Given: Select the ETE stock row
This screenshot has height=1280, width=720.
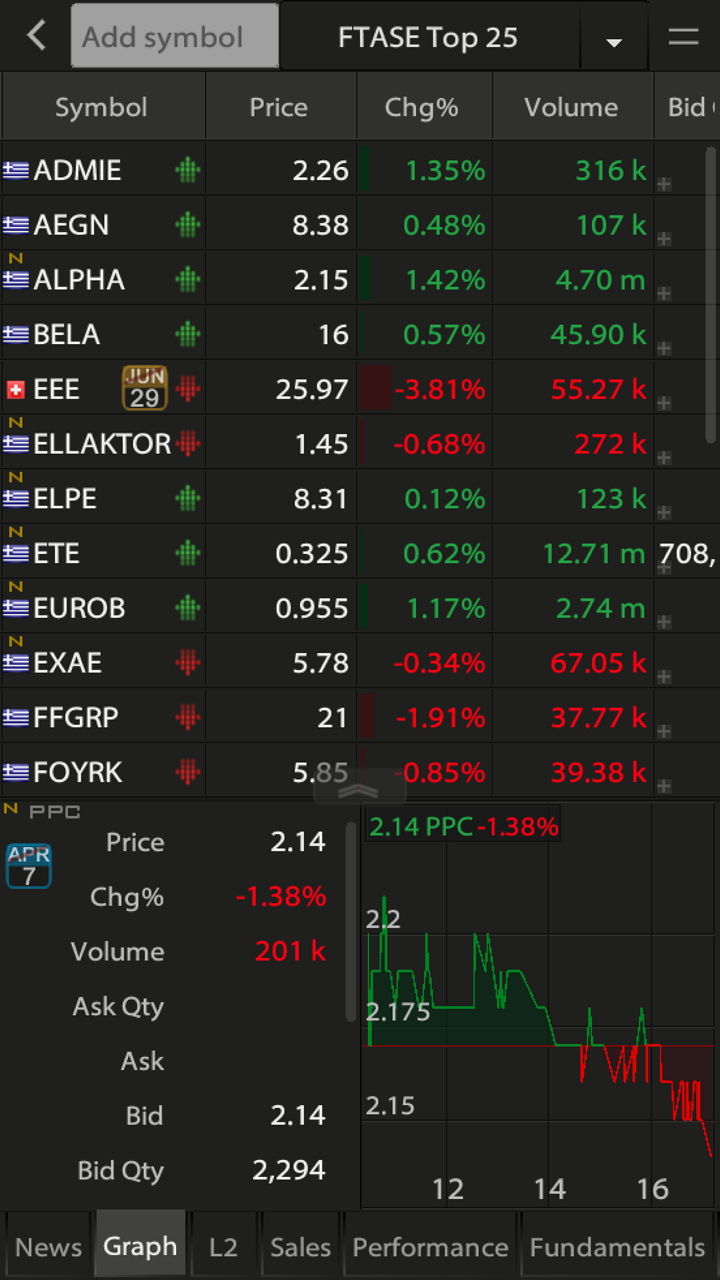Looking at the screenshot, I should (x=100, y=553).
